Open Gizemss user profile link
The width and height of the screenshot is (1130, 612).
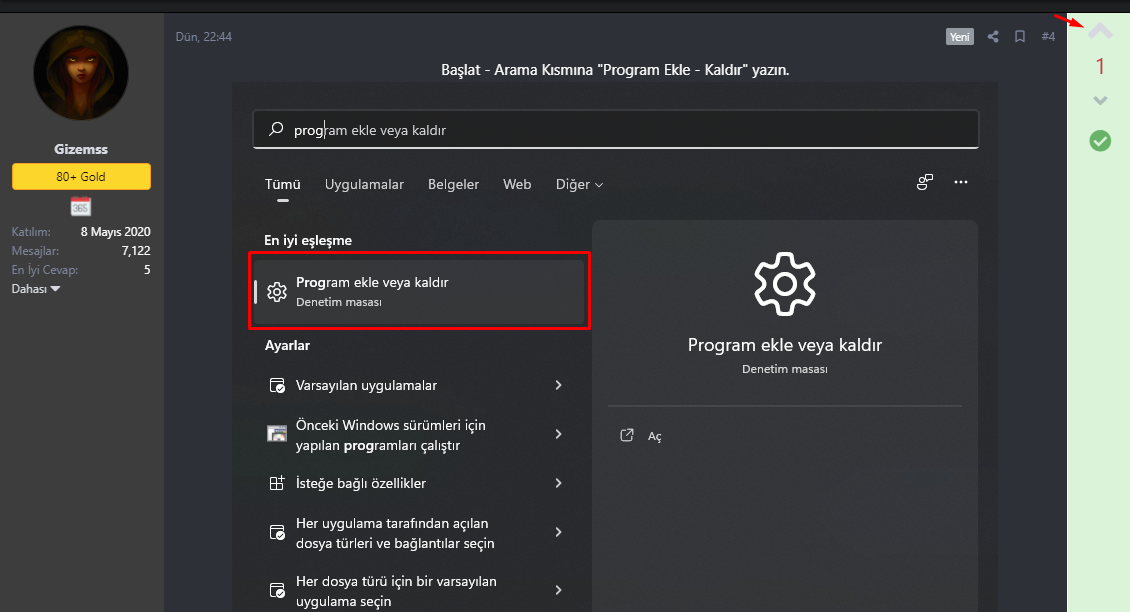tap(81, 149)
